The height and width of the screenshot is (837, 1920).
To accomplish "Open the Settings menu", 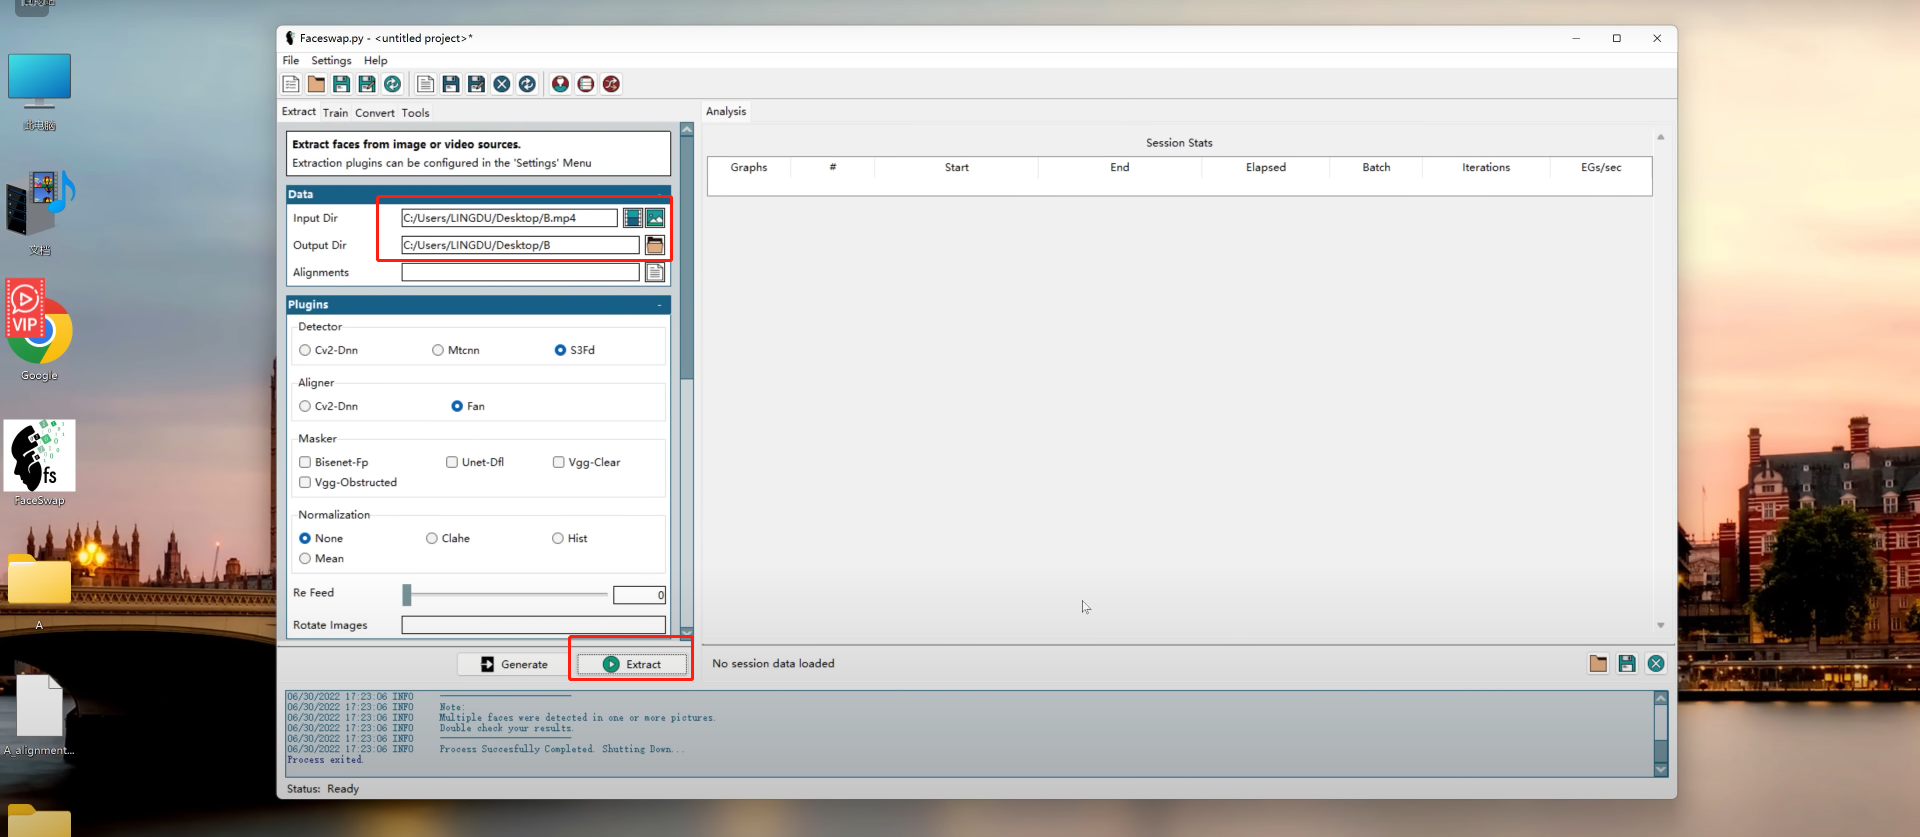I will pos(331,61).
